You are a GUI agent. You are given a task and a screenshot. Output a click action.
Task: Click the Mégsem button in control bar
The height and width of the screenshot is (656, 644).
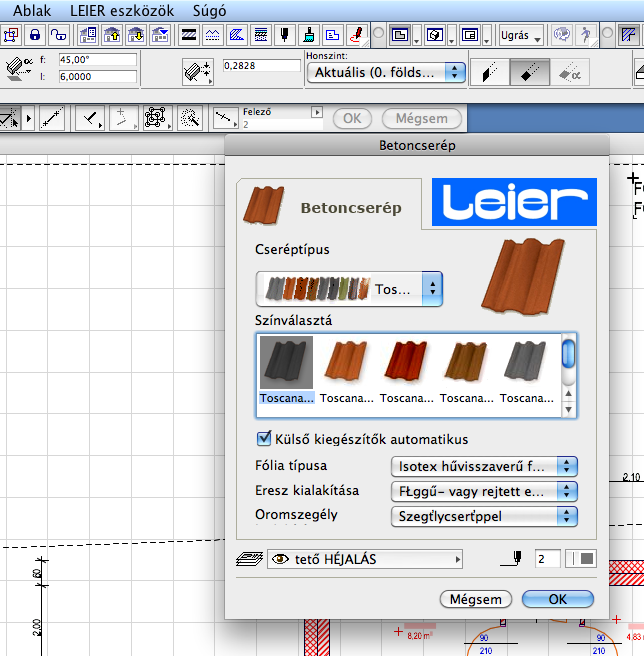pos(421,118)
